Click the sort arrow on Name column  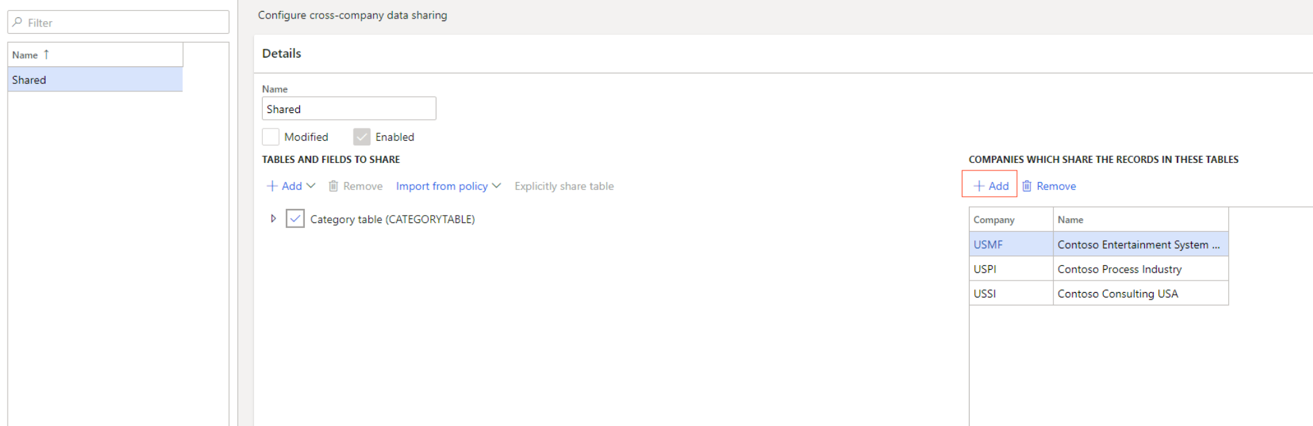tap(46, 55)
